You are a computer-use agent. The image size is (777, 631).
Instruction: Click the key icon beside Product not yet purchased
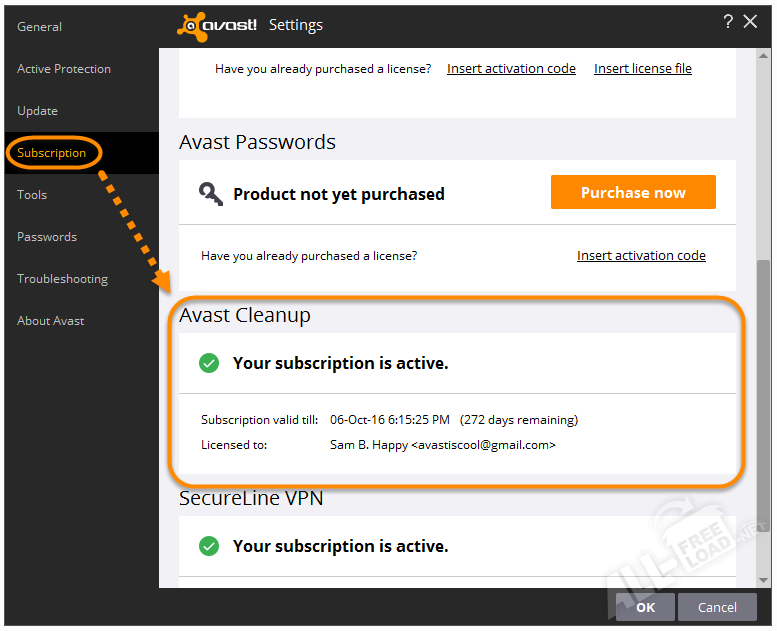tap(210, 193)
